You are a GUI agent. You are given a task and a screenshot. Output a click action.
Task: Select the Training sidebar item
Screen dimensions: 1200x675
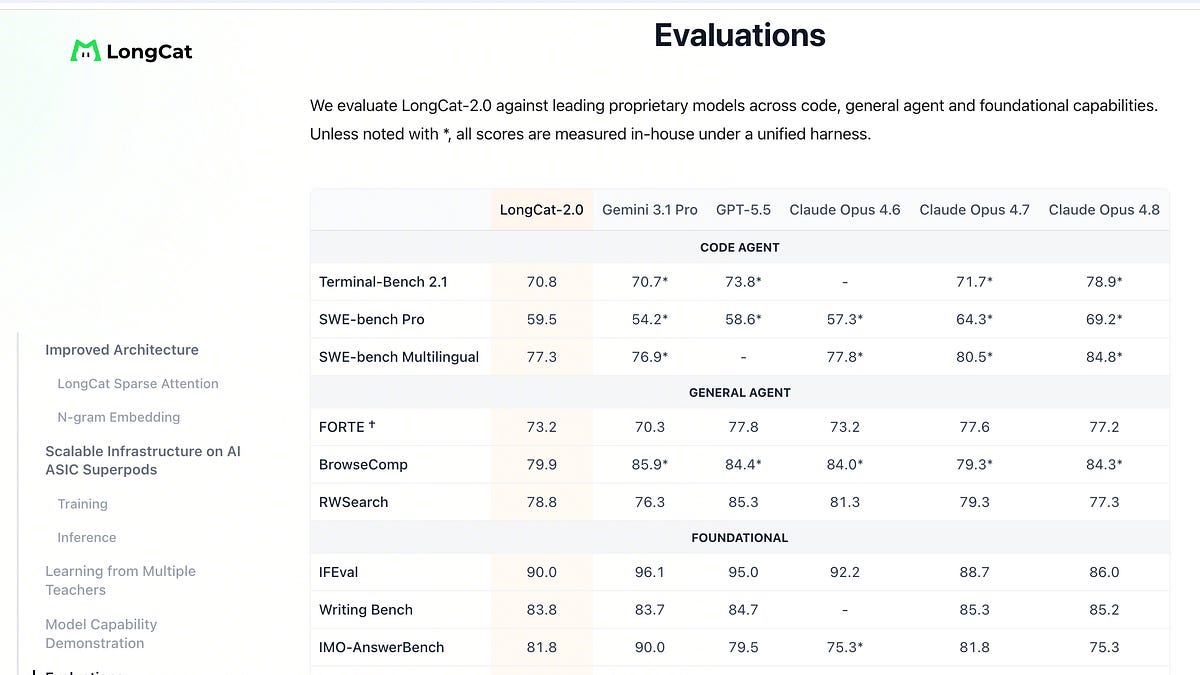[x=82, y=504]
